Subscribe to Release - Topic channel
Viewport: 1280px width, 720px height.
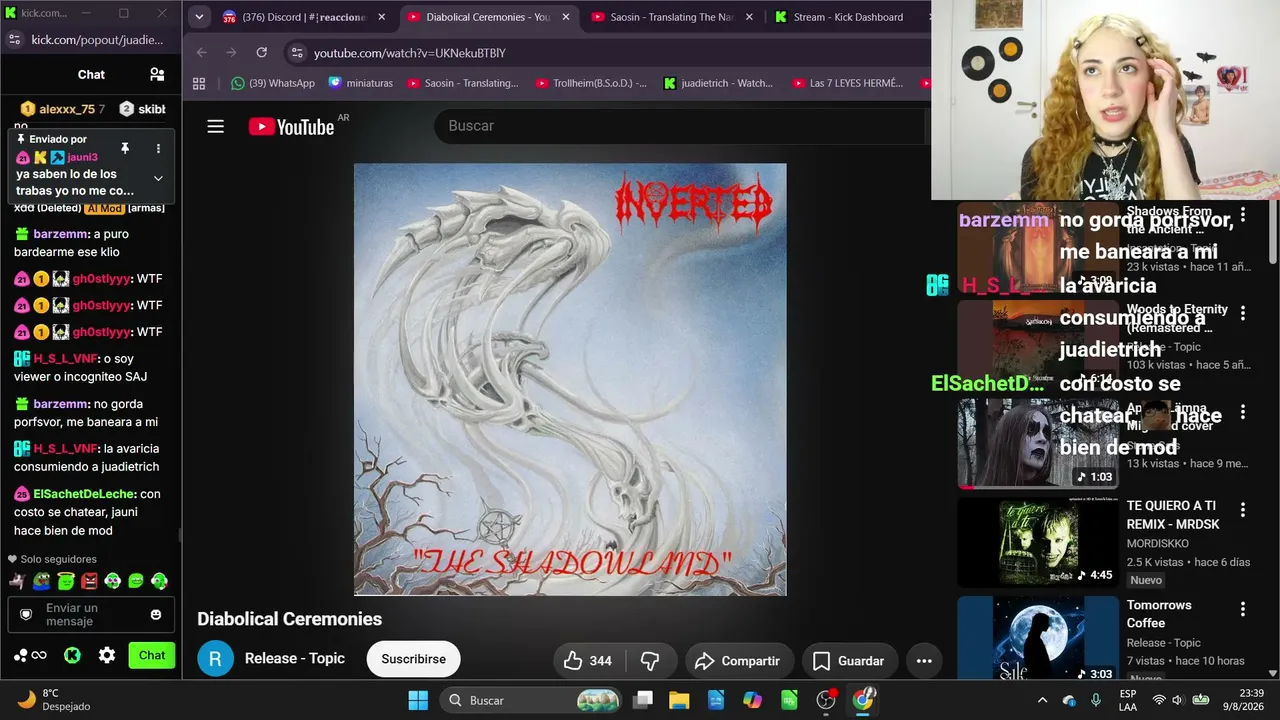pos(413,659)
